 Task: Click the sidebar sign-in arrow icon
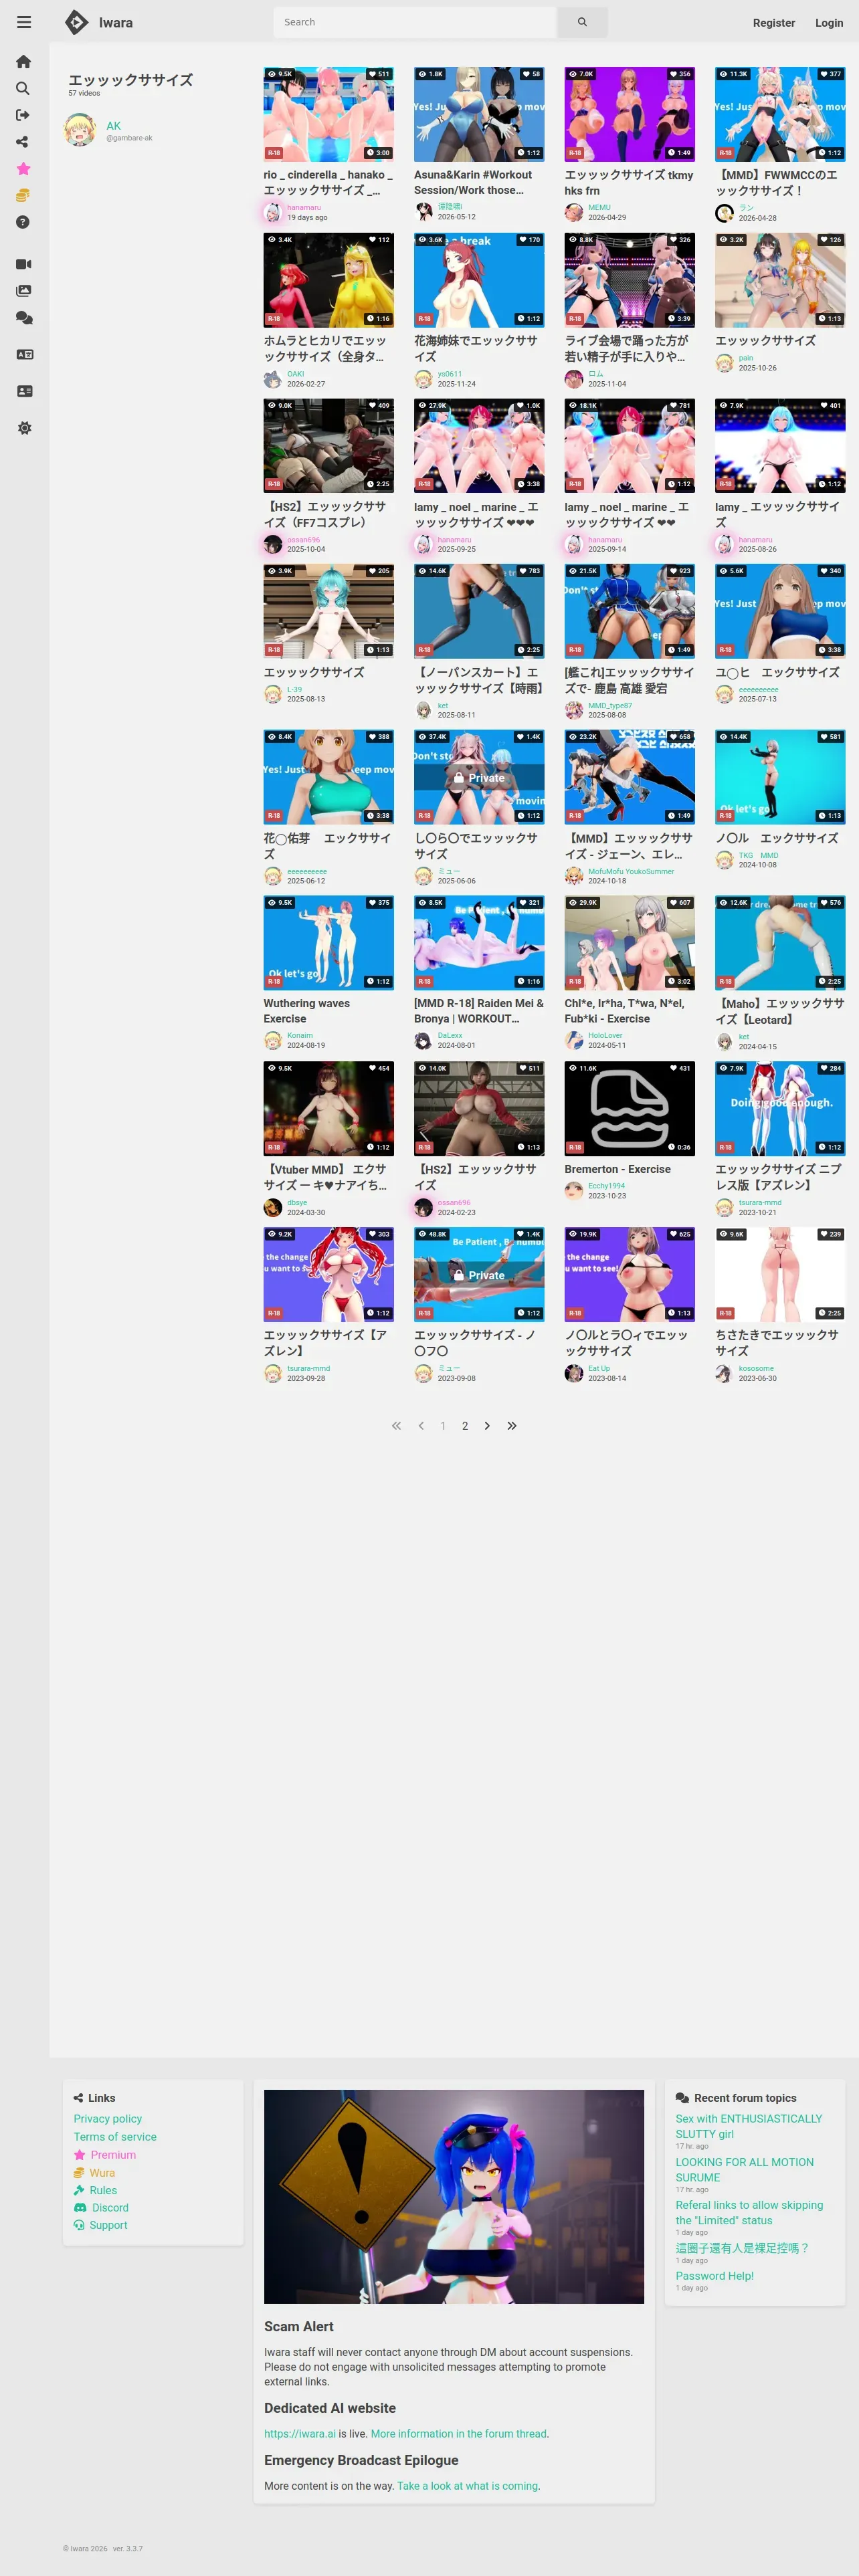click(x=24, y=115)
